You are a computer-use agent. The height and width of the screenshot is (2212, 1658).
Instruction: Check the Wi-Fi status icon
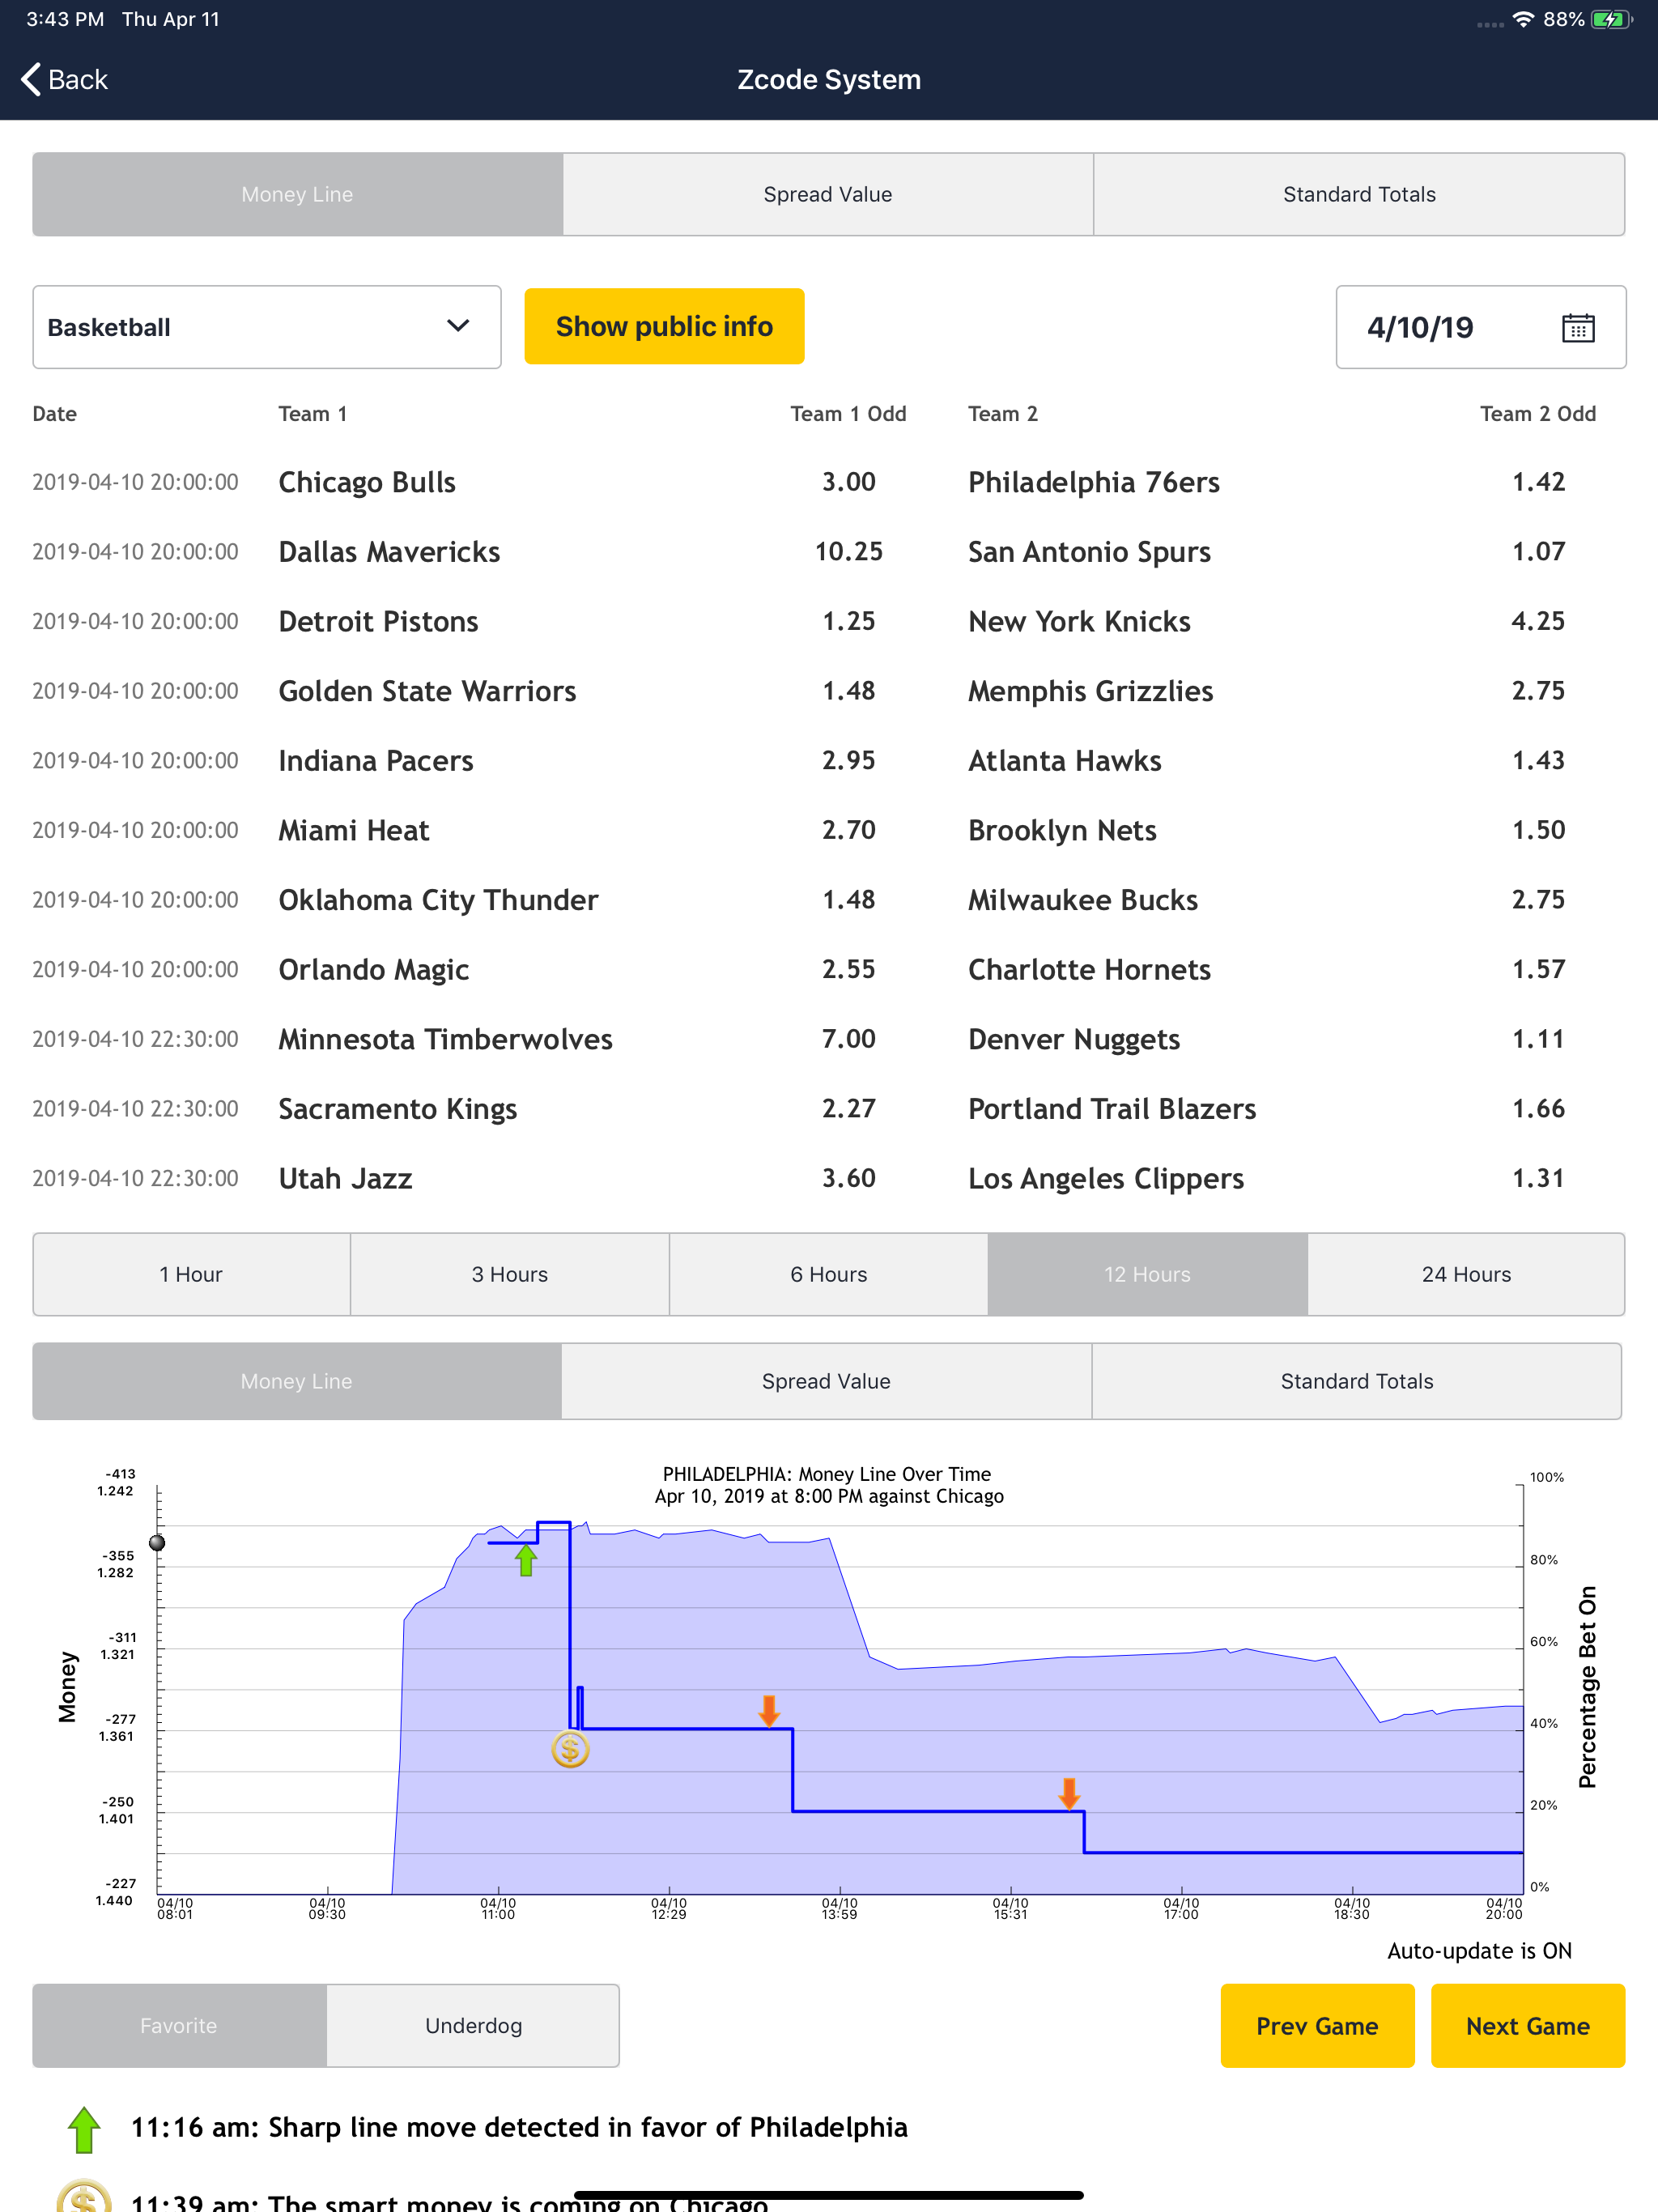[x=1523, y=19]
